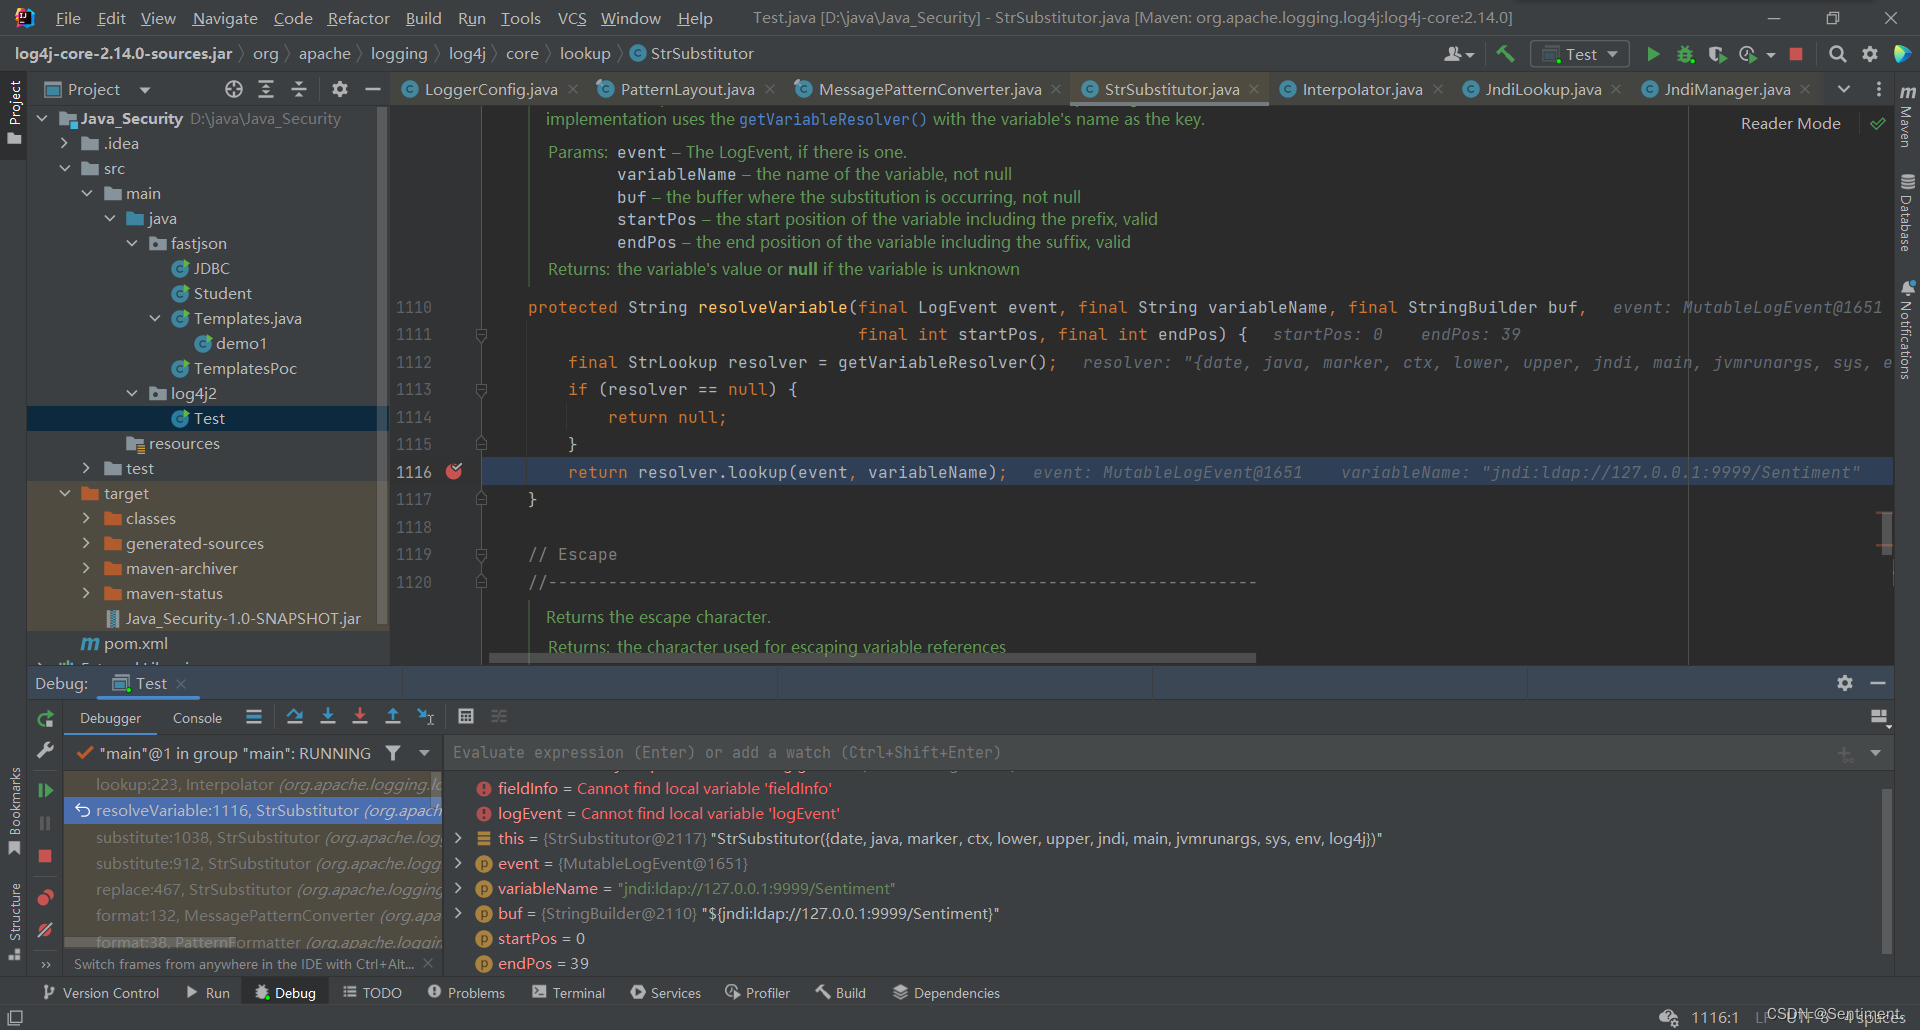This screenshot has width=1920, height=1030.
Task: Open IDE settings gear in top toolbar
Action: click(x=1870, y=54)
